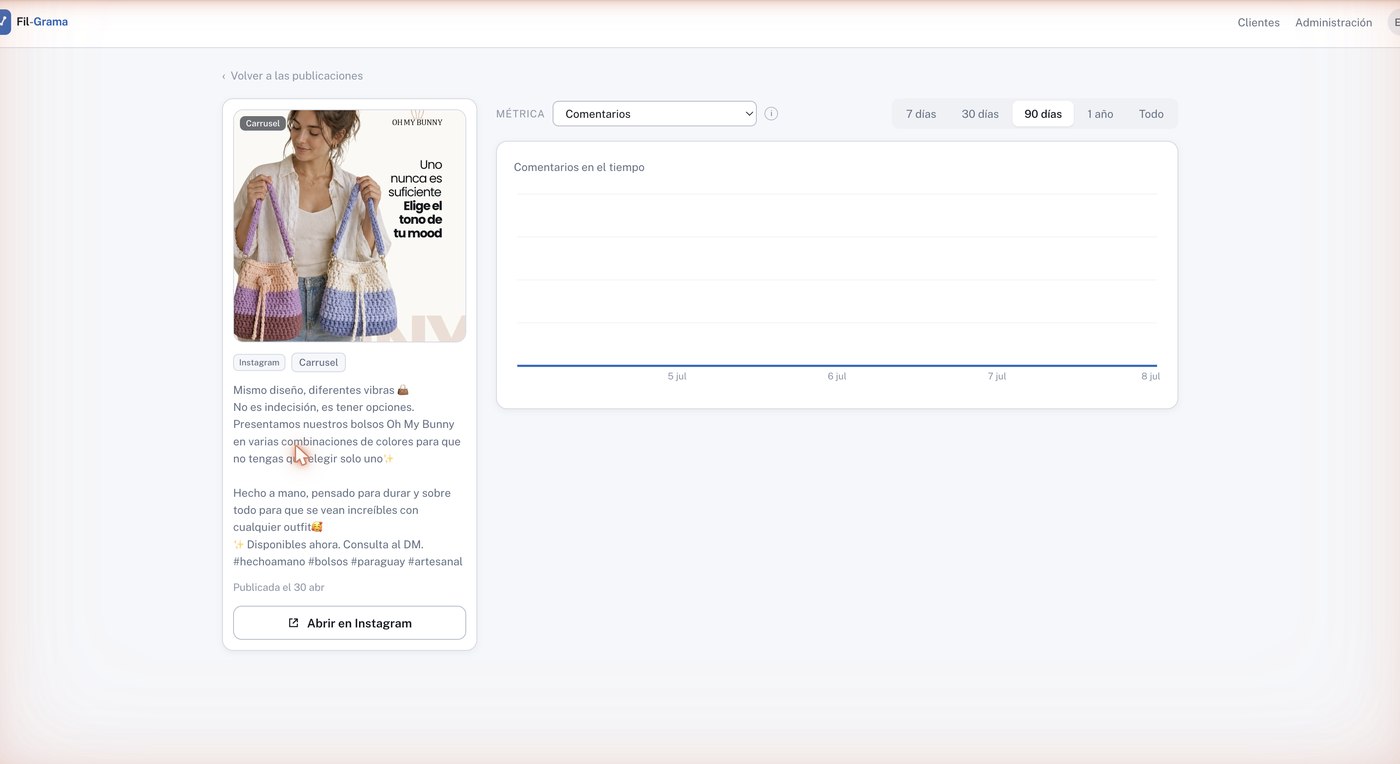Screen dimensions: 1400x764
Task: Go to Administración
Action: coord(1333,23)
